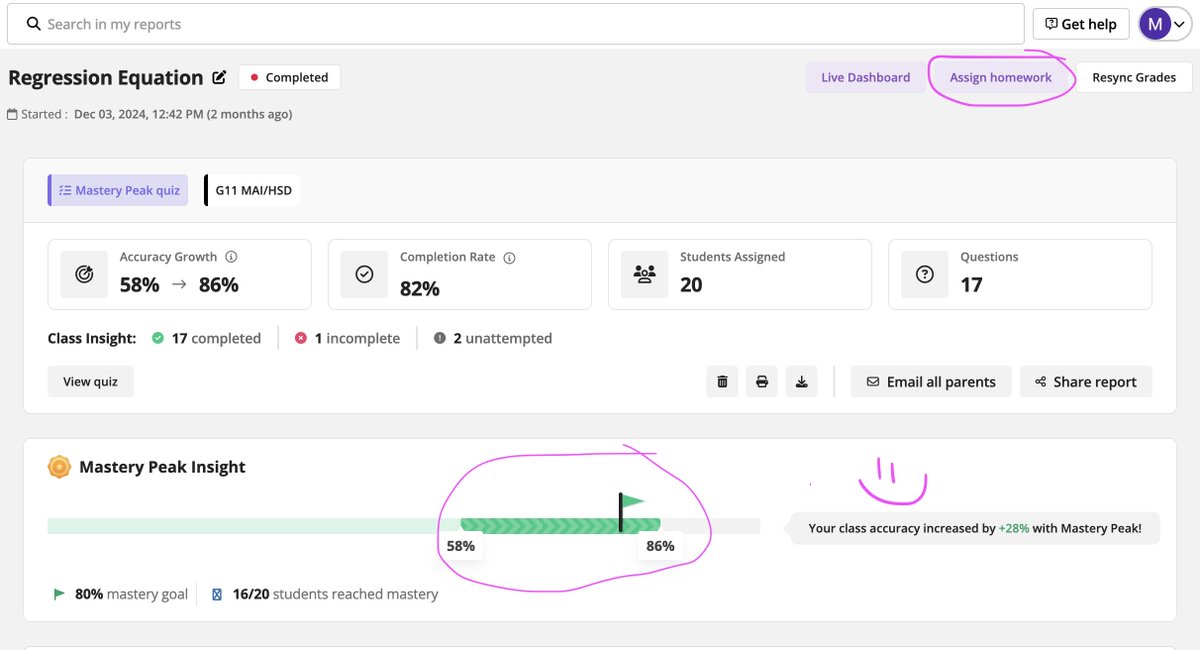
Task: Click the 17 completed insight text
Action: click(x=216, y=338)
